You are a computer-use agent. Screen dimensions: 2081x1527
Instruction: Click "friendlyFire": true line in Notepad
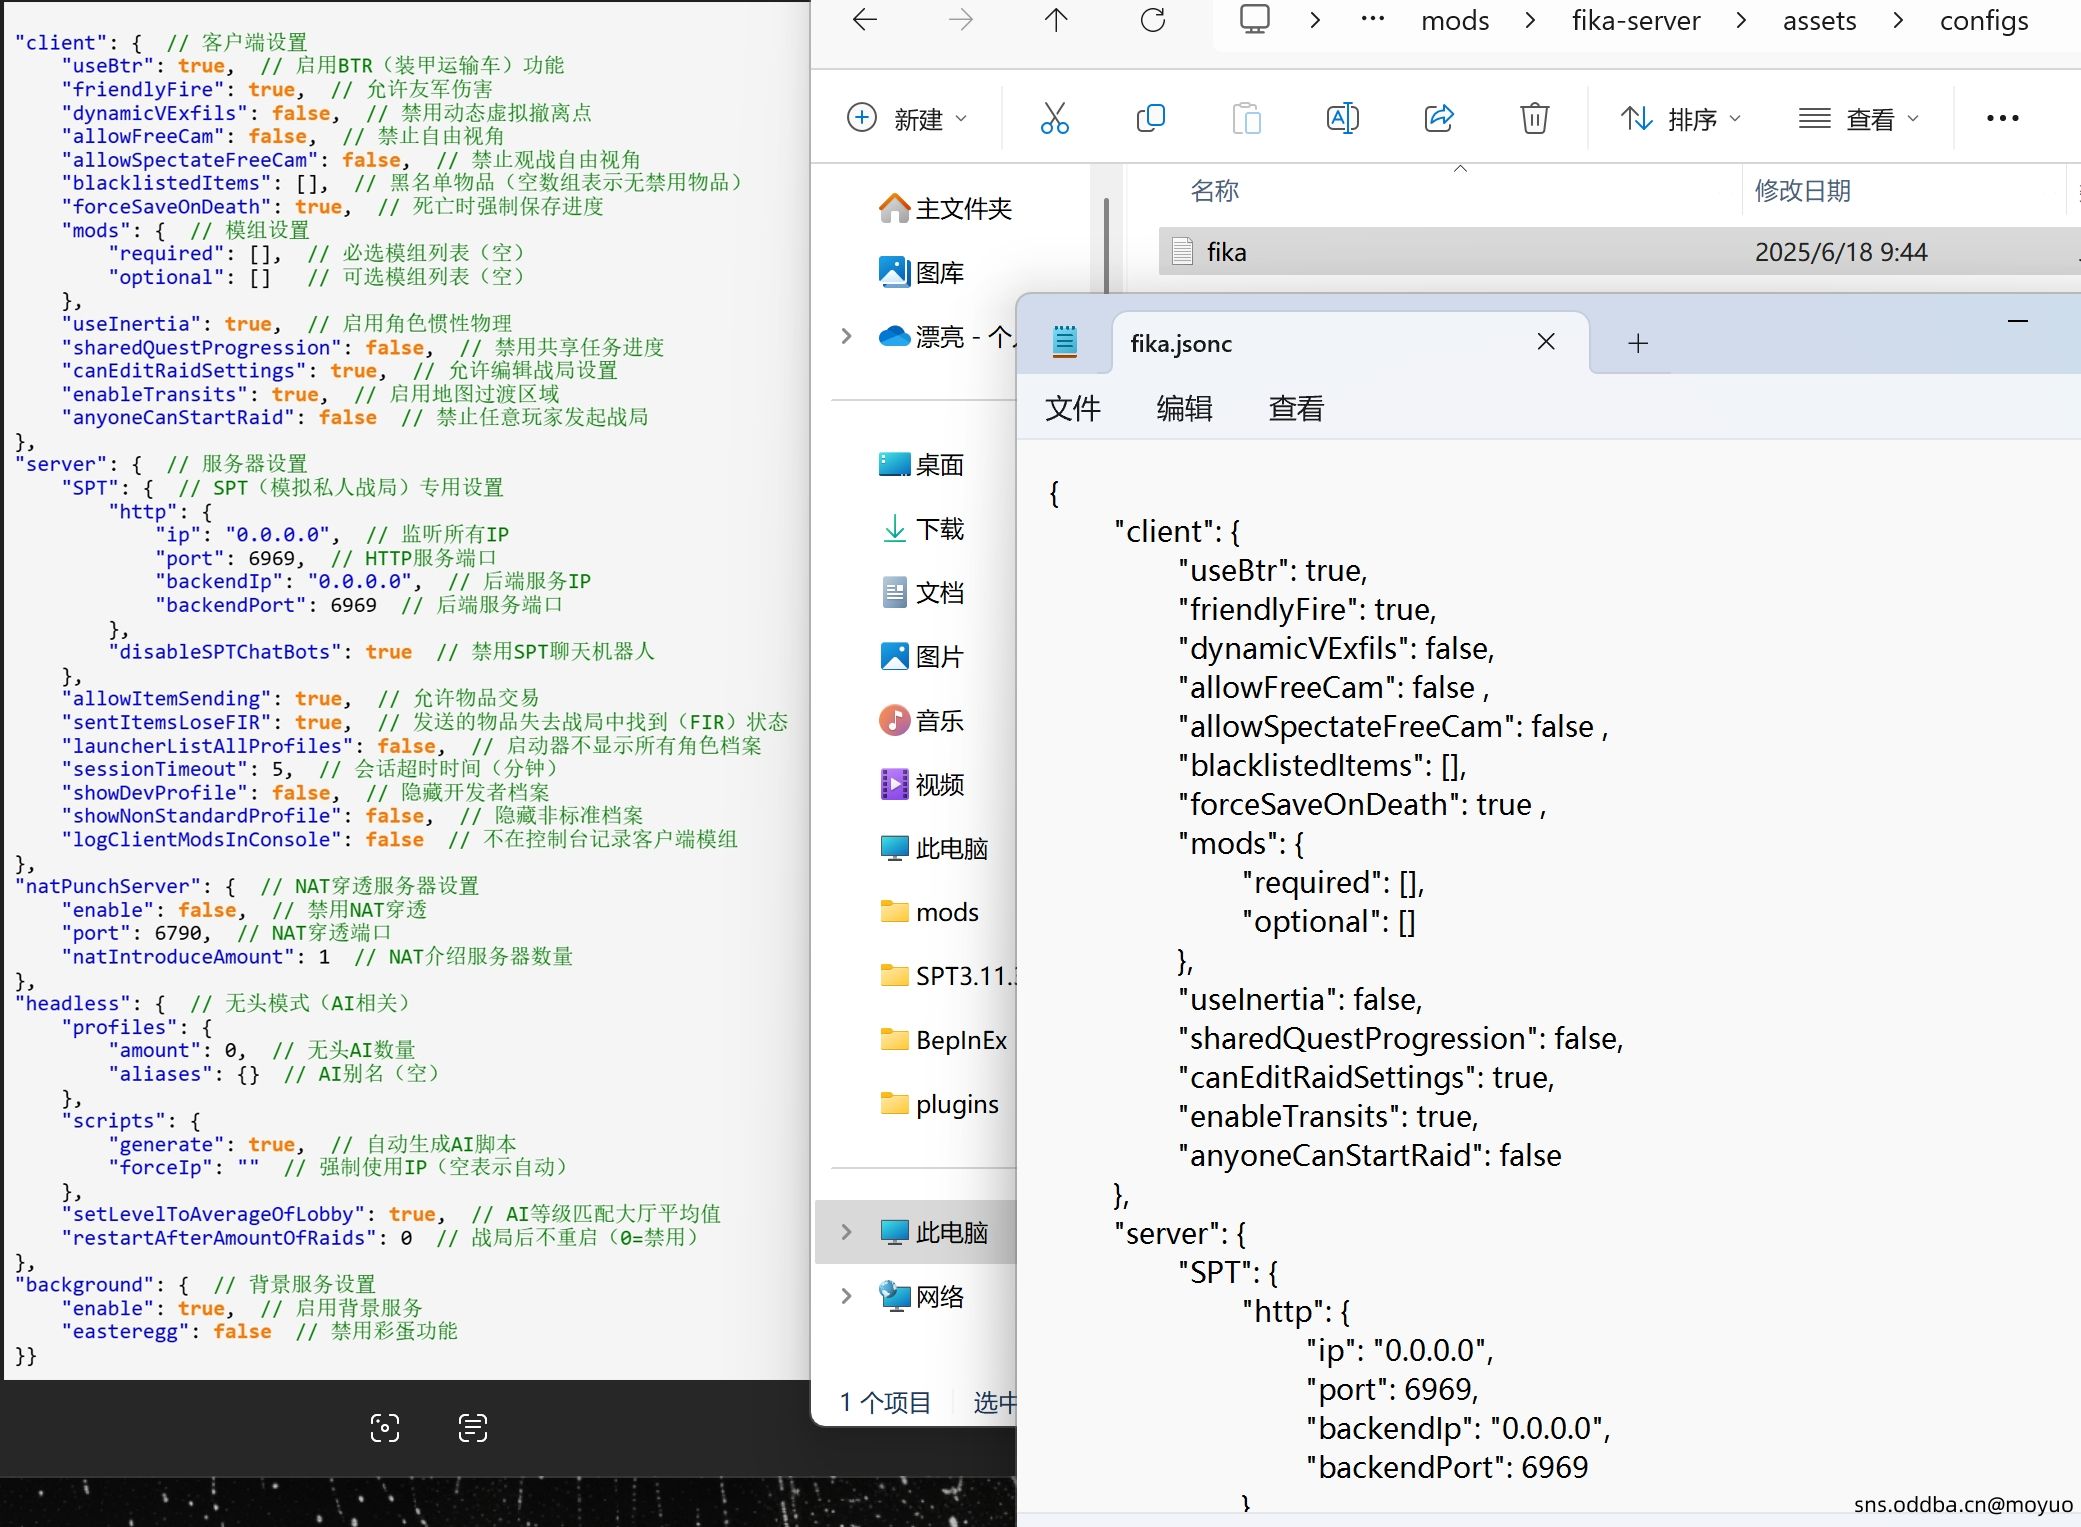coord(1307,609)
